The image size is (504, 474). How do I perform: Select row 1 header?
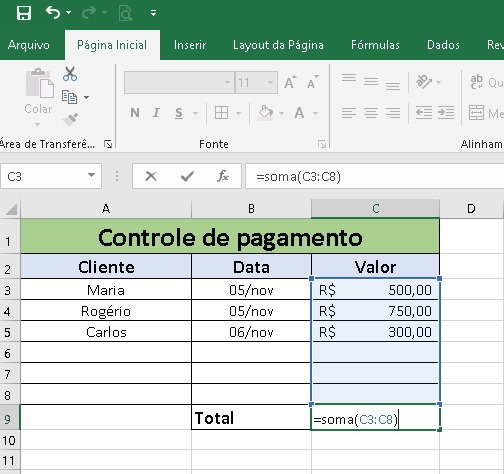(10, 236)
